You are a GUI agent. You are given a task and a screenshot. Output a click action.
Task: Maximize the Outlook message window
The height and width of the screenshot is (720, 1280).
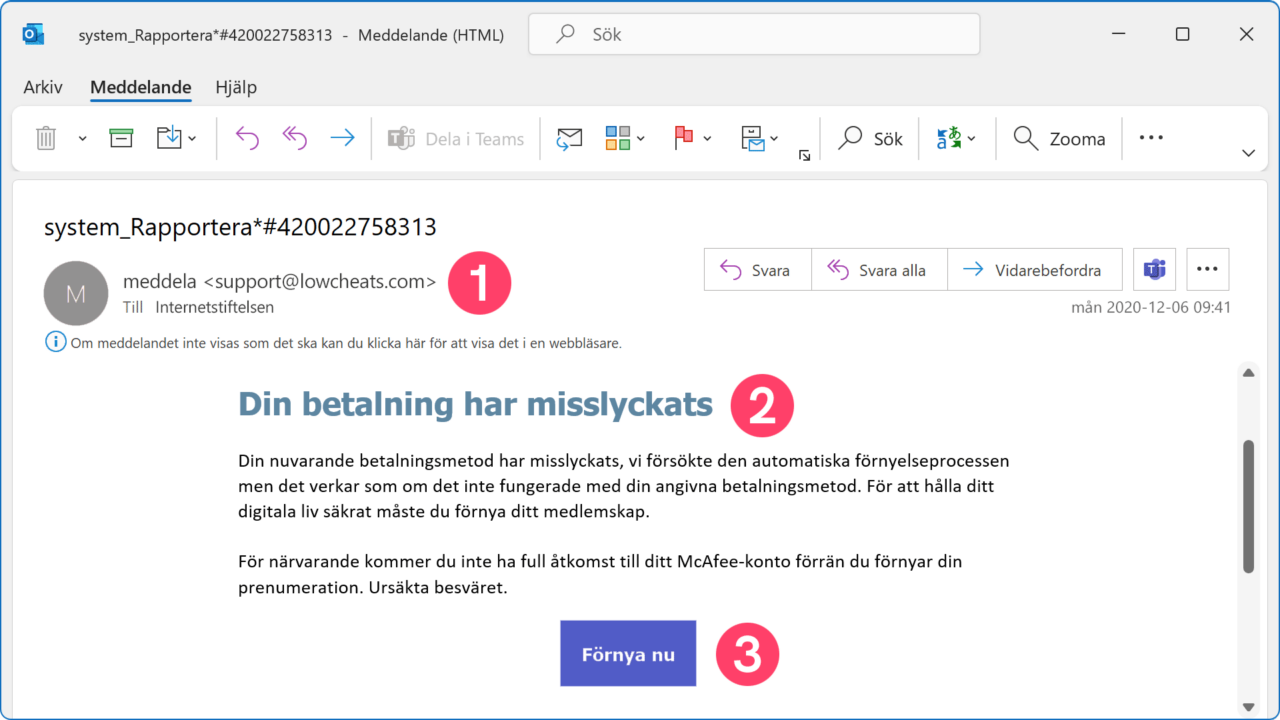[1182, 34]
